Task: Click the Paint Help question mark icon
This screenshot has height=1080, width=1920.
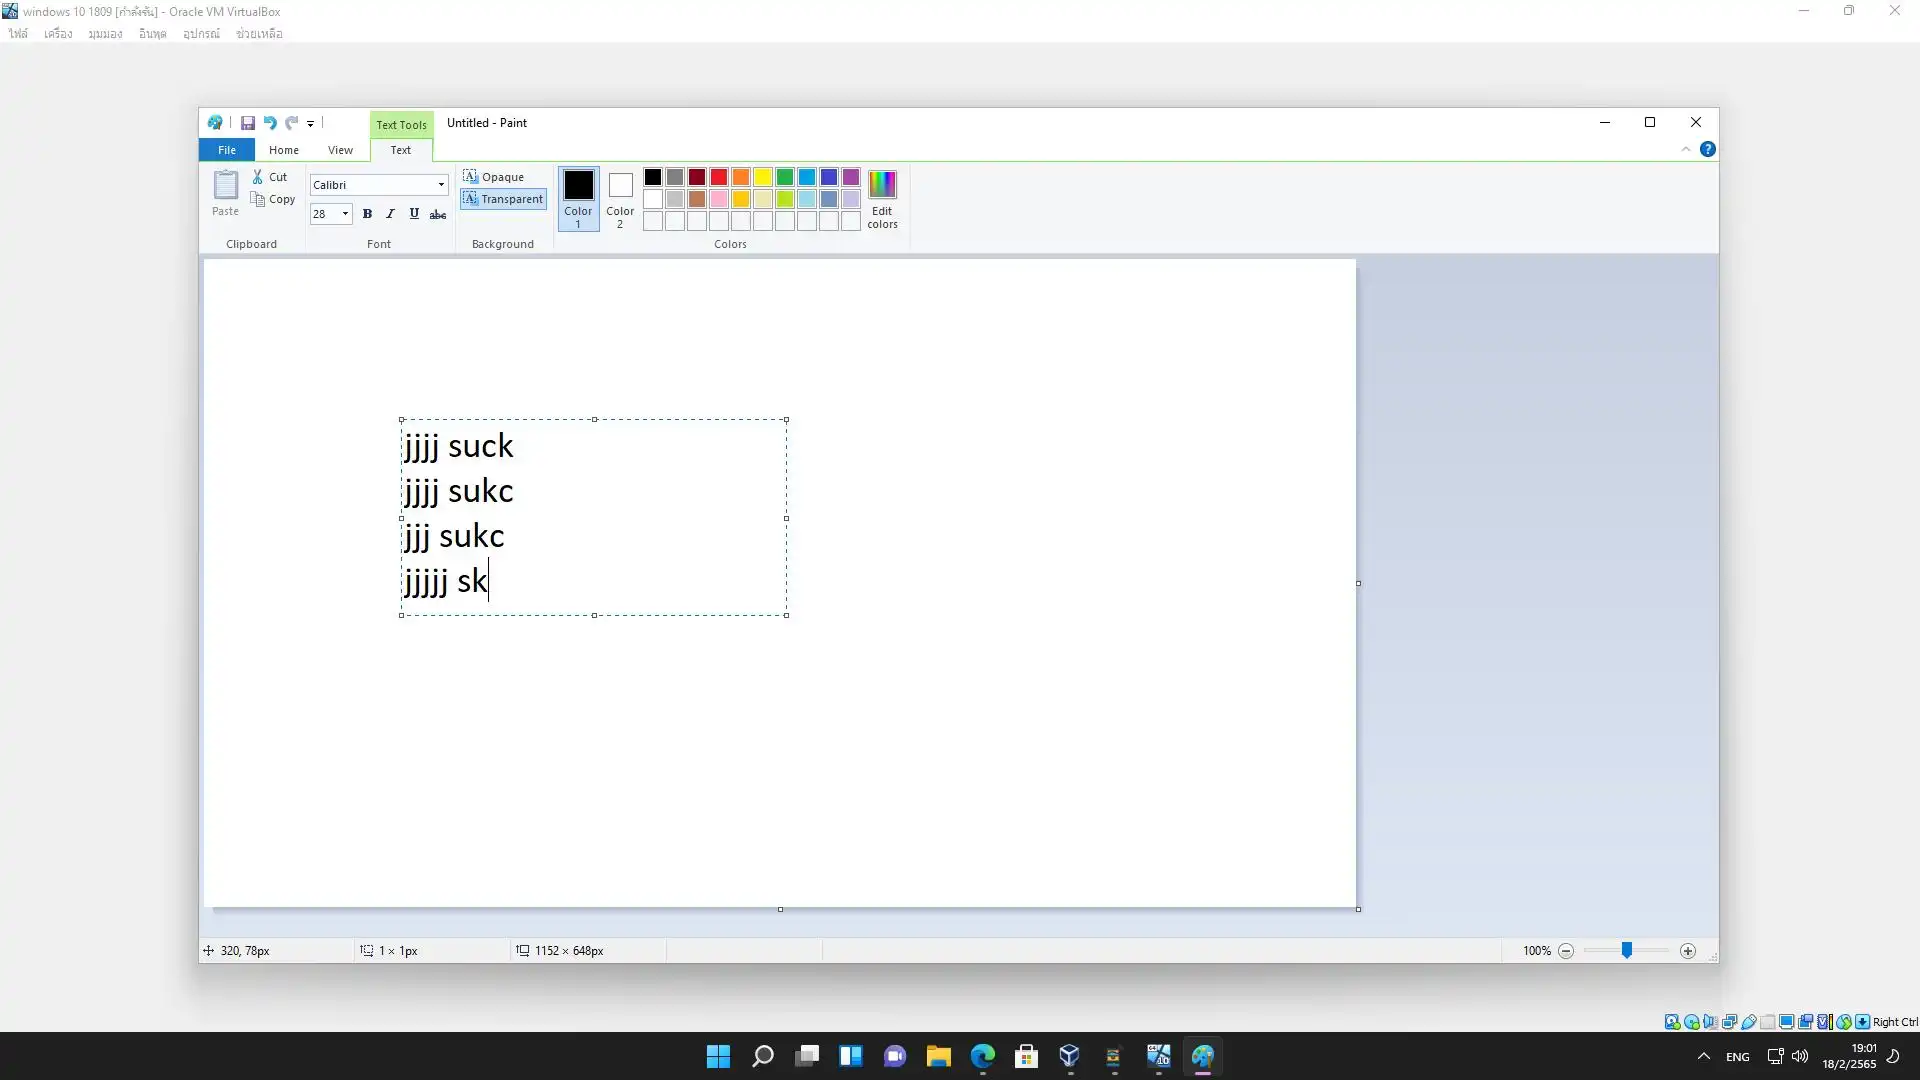Action: point(1708,150)
